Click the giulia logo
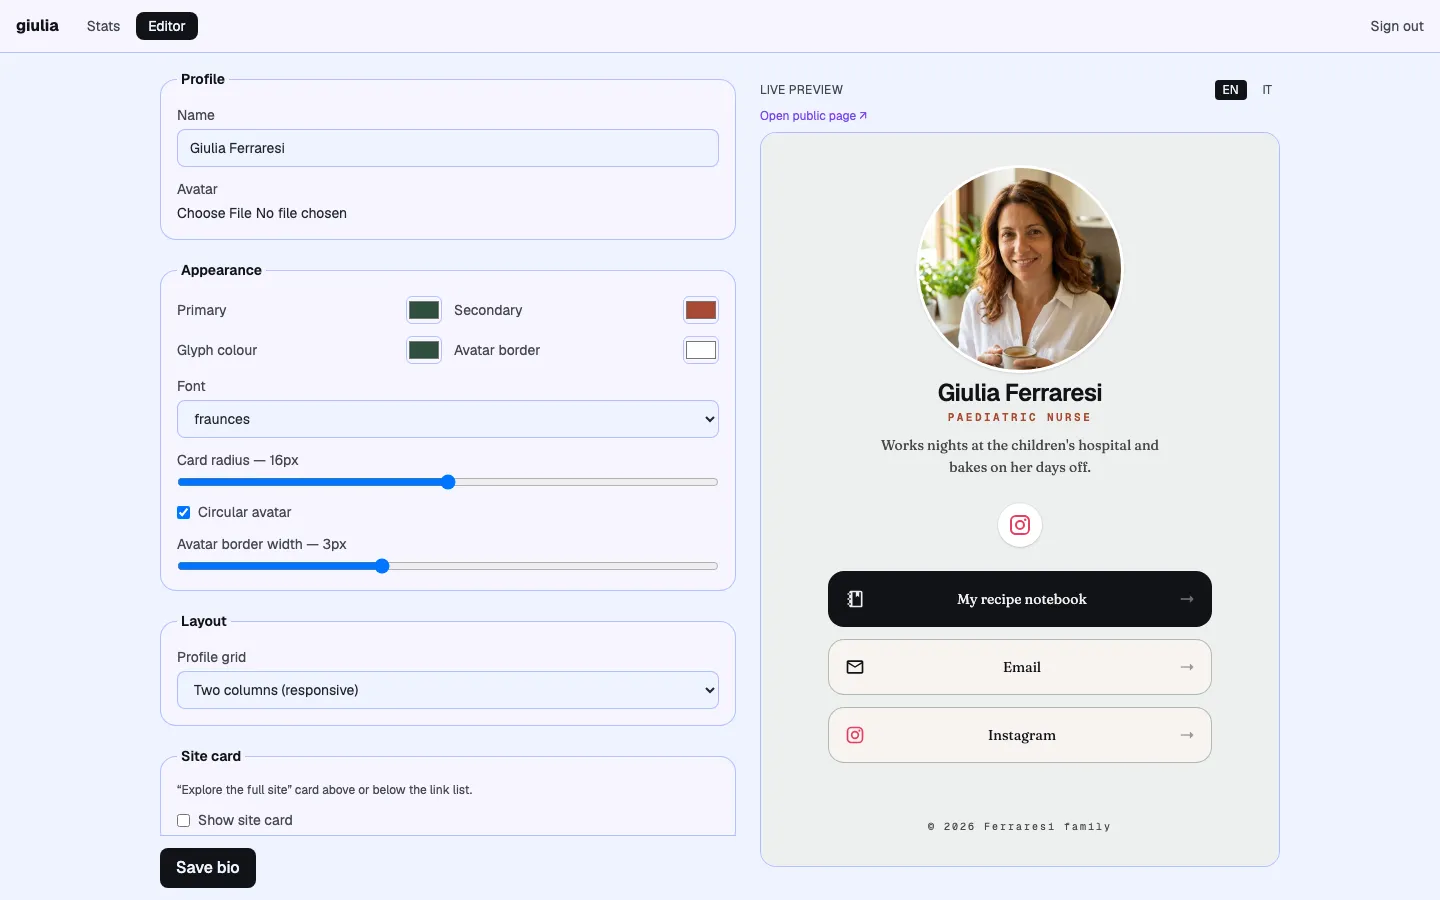1440x900 pixels. [x=37, y=26]
